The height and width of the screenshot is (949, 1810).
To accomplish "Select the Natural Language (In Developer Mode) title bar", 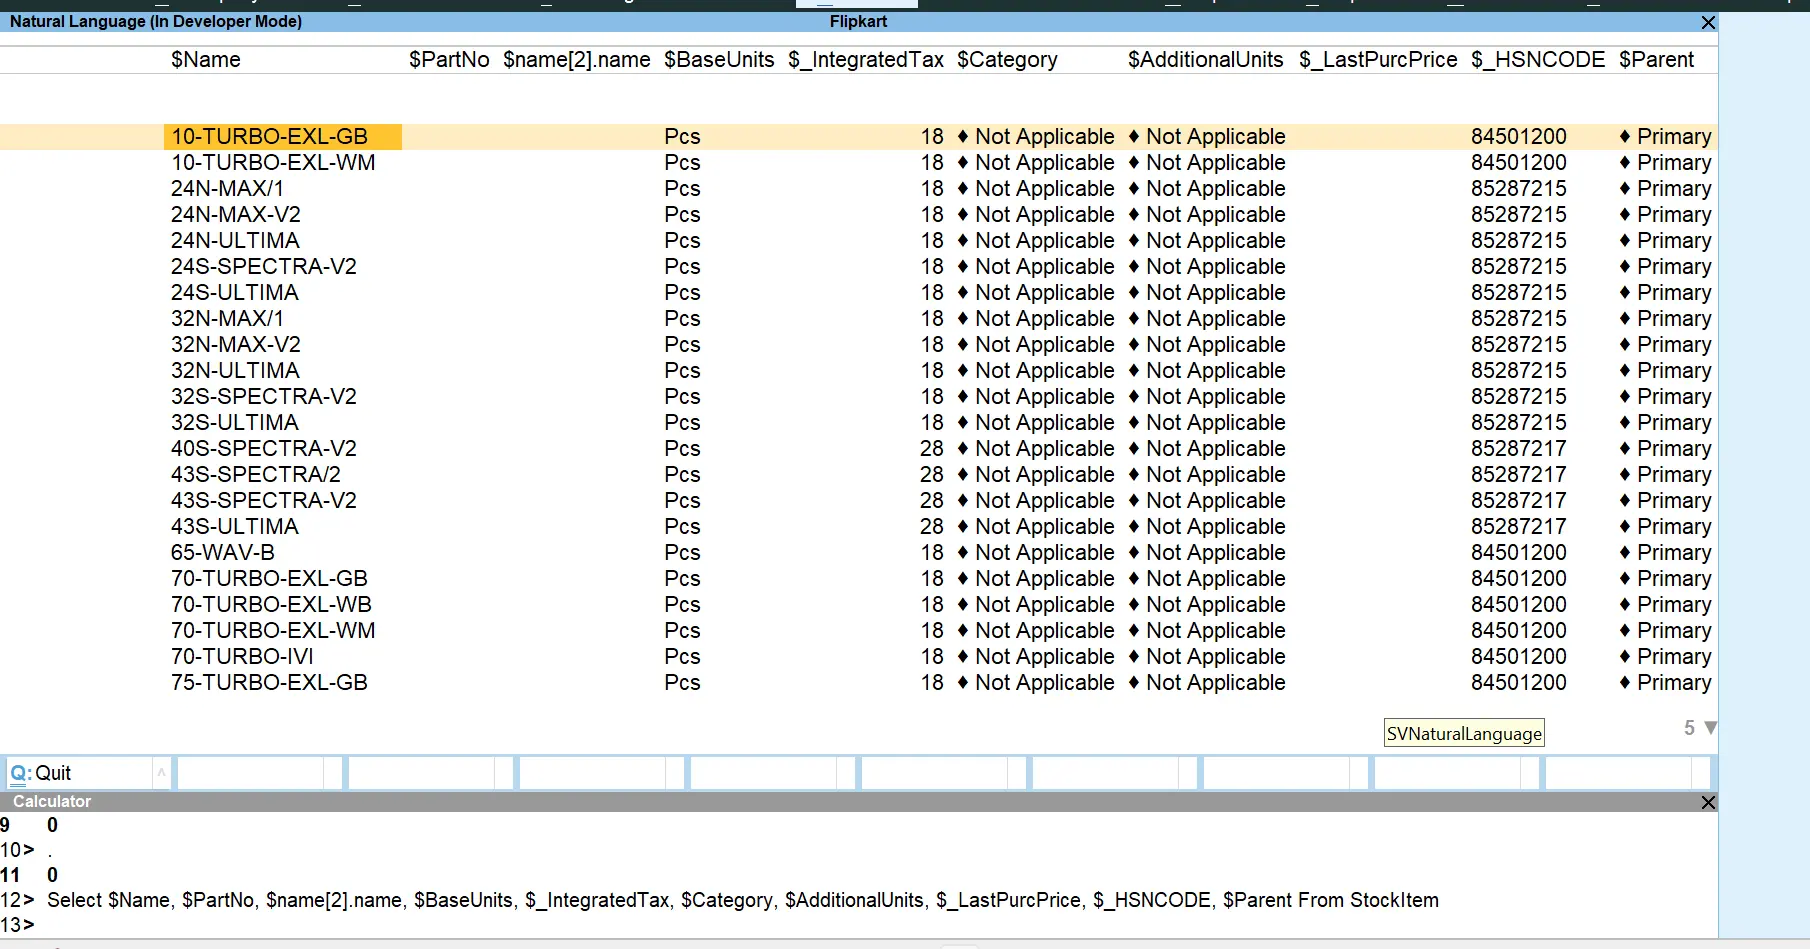I will 157,21.
